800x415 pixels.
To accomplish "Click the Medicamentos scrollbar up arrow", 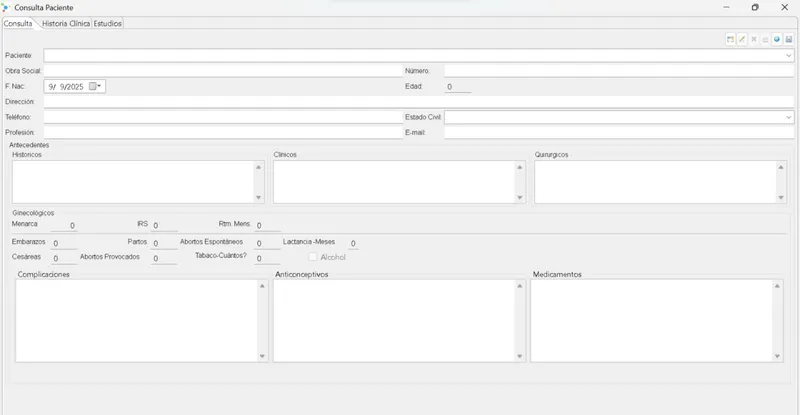I will [x=777, y=286].
